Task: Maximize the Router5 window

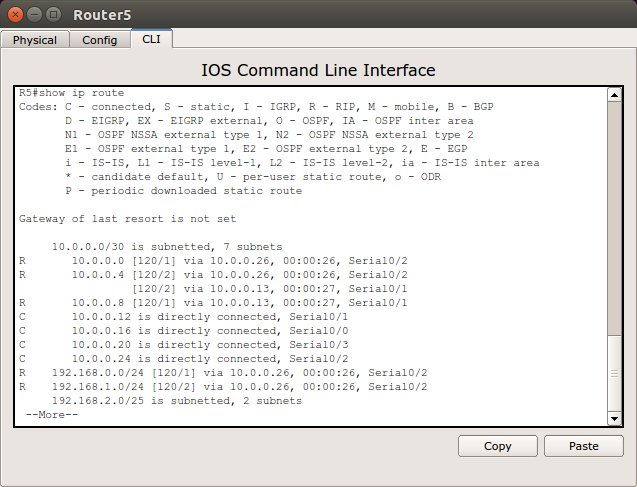Action: [x=53, y=15]
